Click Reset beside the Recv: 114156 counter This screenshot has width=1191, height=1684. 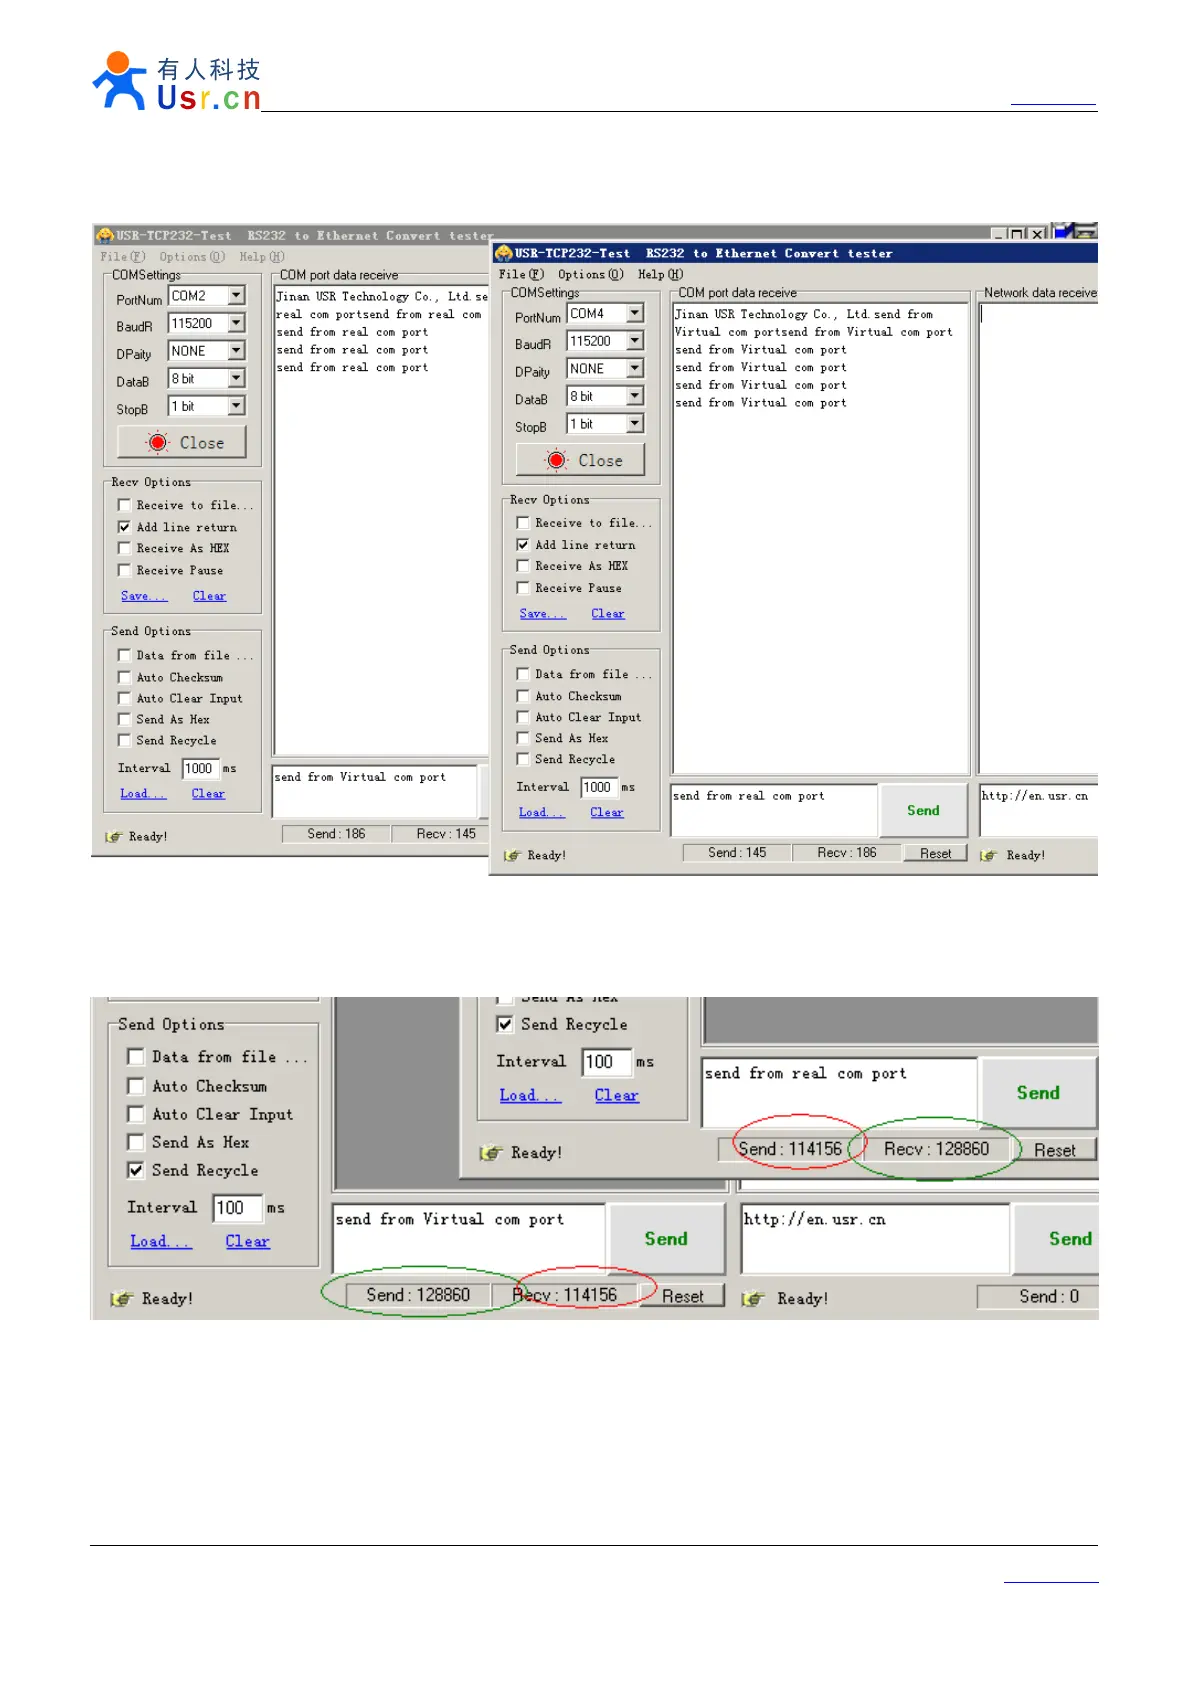683,1296
